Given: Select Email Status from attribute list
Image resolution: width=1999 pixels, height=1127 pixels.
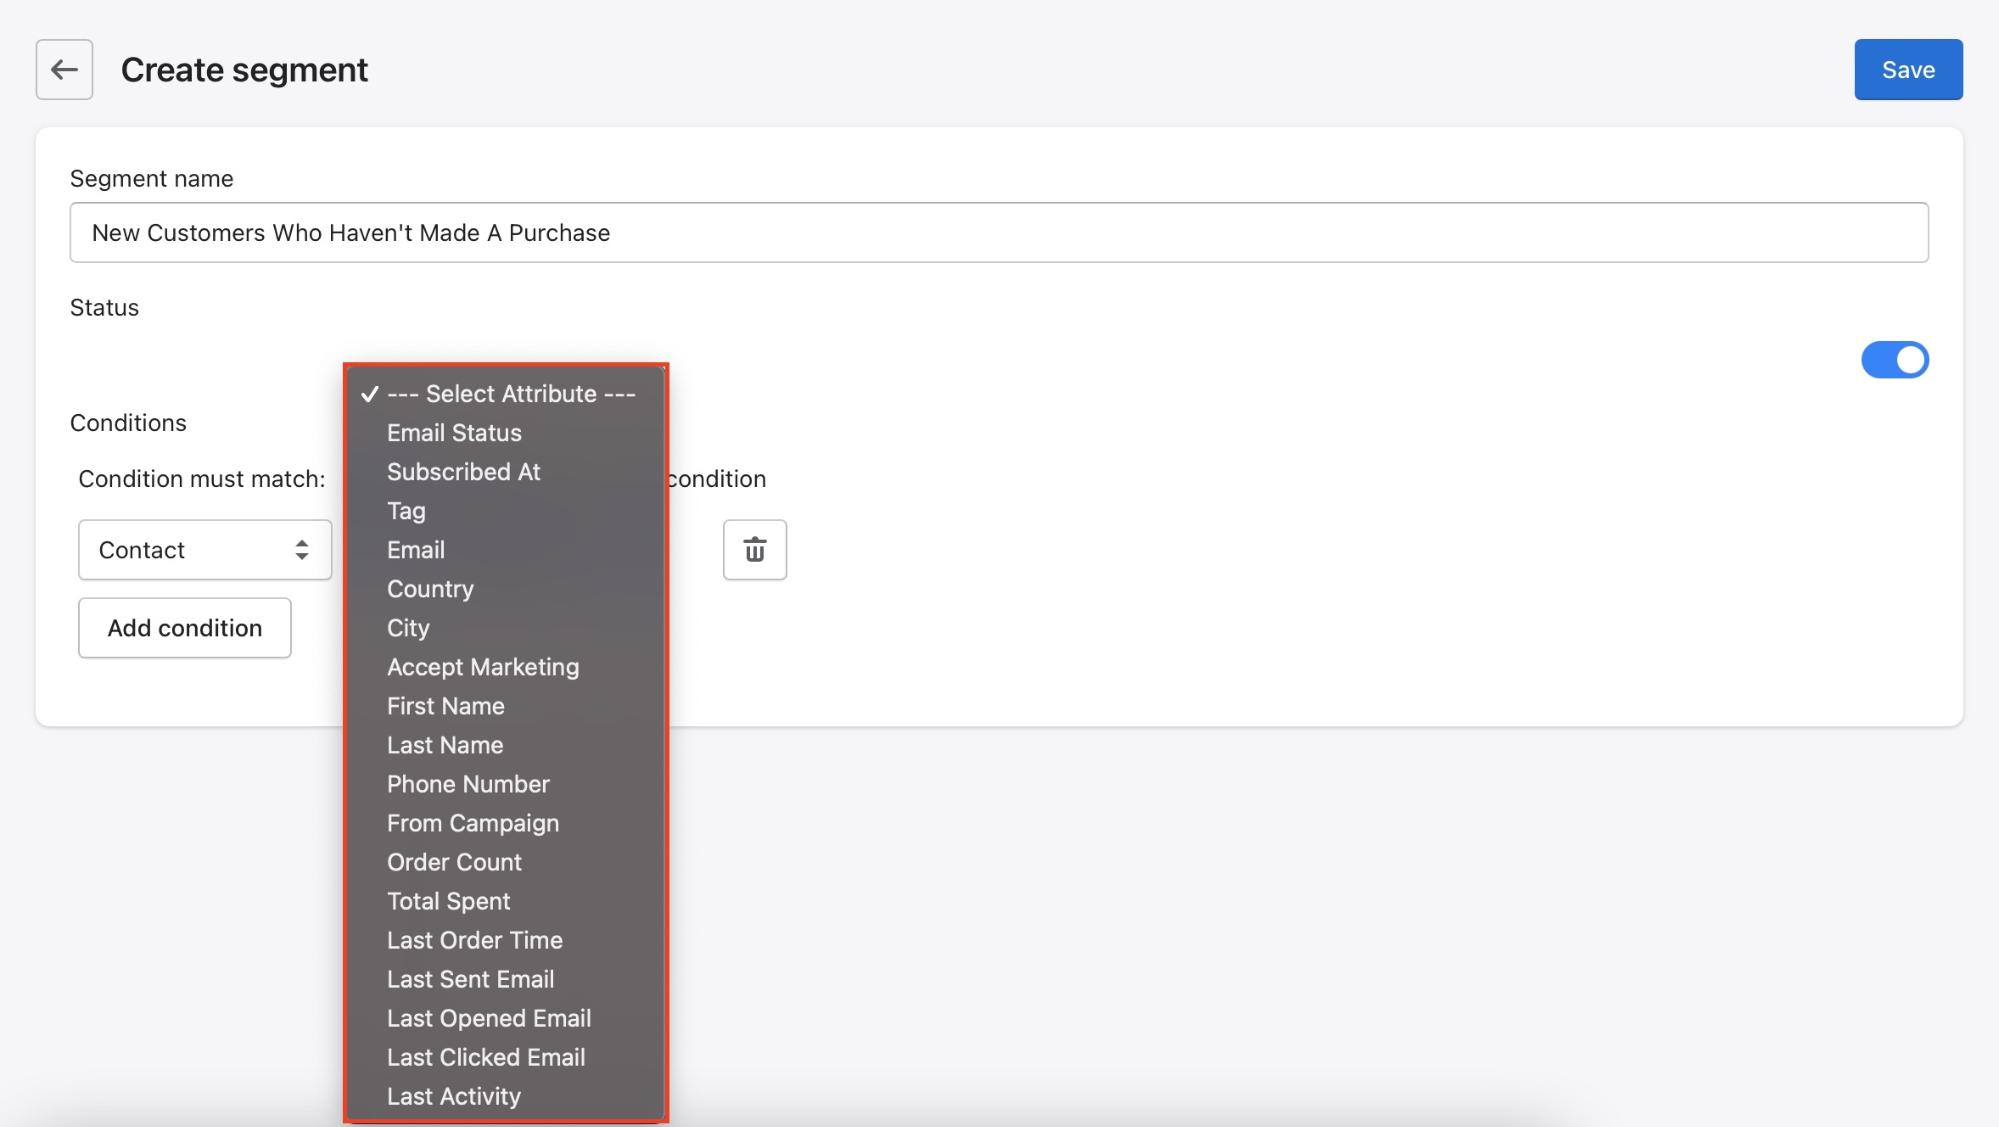Looking at the screenshot, I should (505, 432).
